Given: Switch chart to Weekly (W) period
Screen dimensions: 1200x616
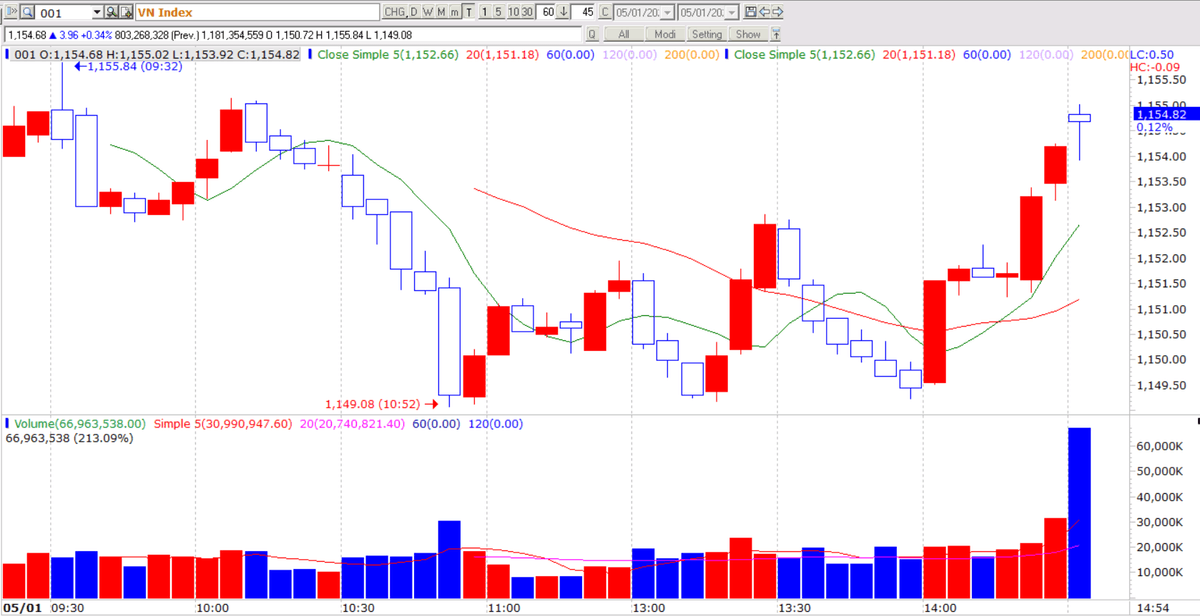Looking at the screenshot, I should pos(427,12).
